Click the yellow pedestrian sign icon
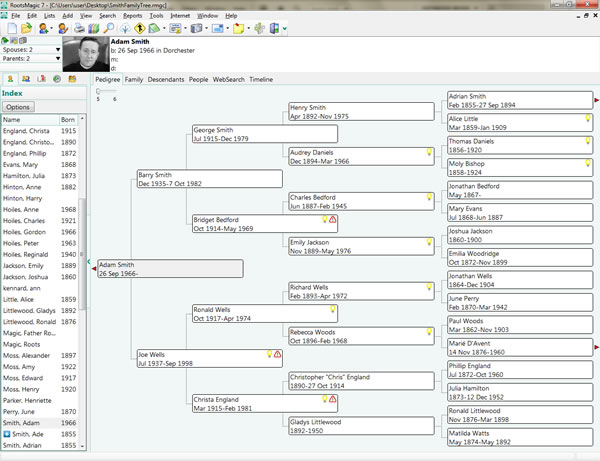Screen dimensions: 600x461 click(140, 28)
